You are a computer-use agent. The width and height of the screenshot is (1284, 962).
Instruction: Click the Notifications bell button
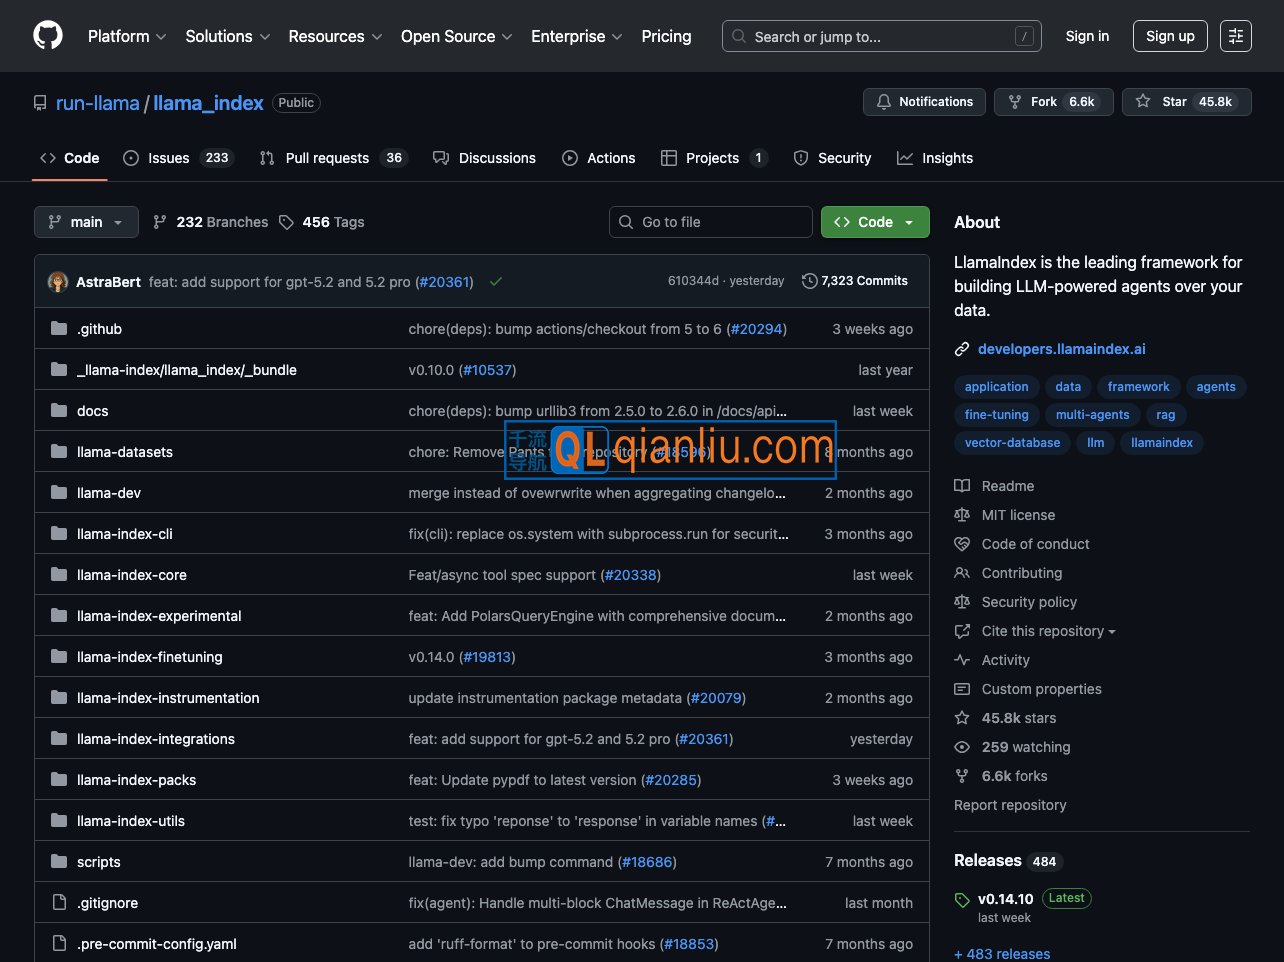point(924,102)
